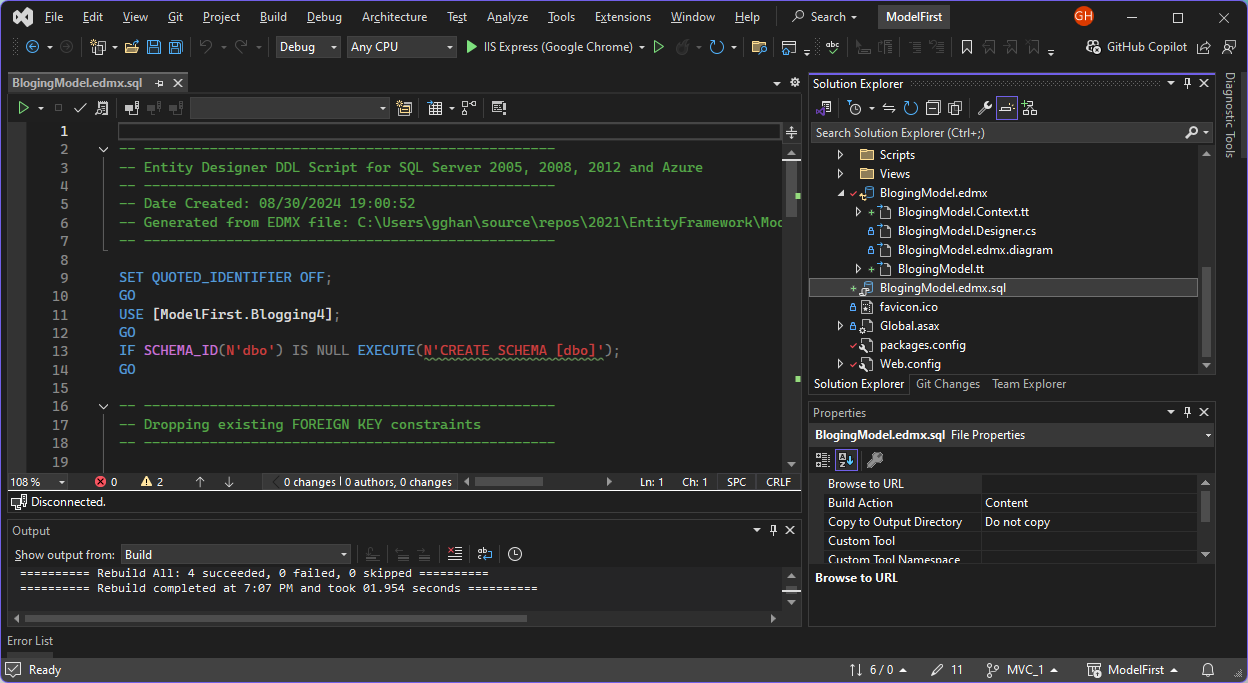Open Properties wrench icon in Solution Explorer
1248x683 pixels.
click(984, 108)
